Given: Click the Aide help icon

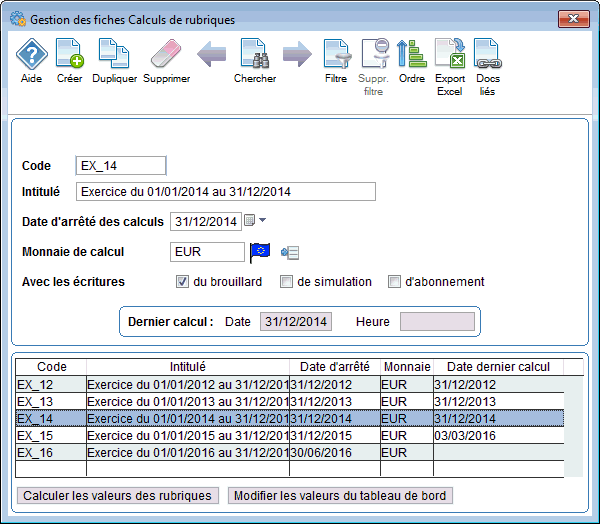Looking at the screenshot, I should coord(31,55).
